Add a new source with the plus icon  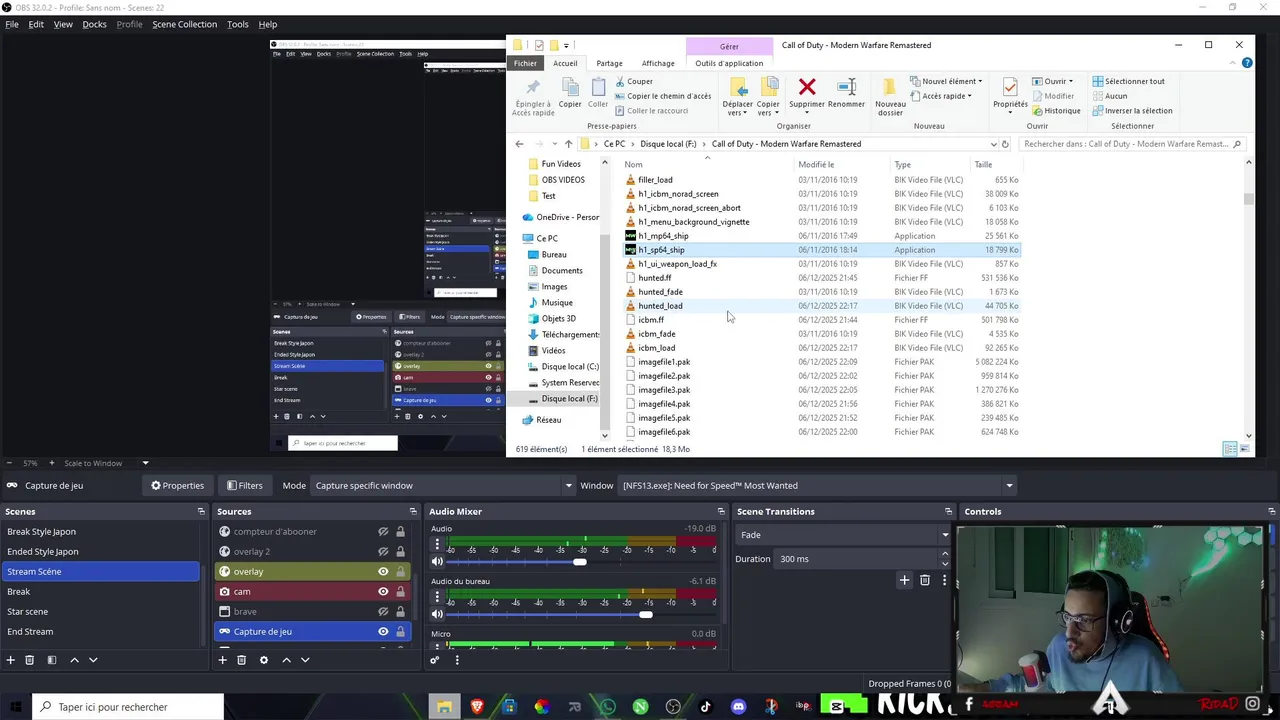pos(222,660)
